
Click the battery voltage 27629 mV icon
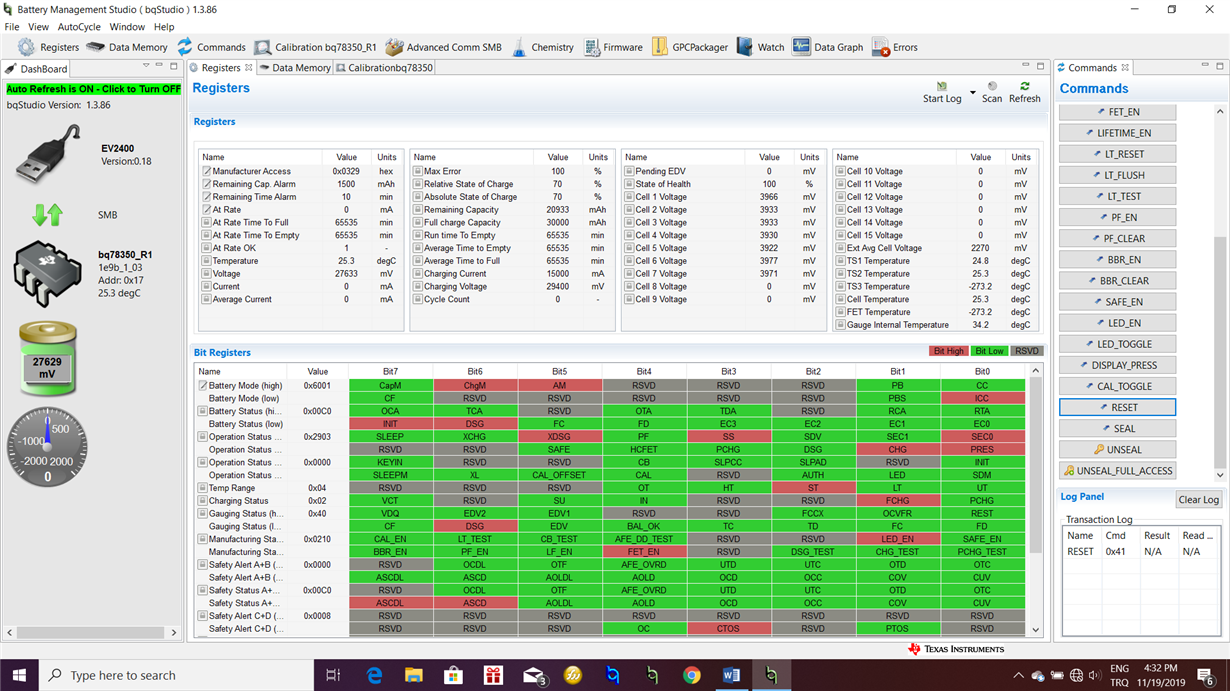tap(48, 357)
